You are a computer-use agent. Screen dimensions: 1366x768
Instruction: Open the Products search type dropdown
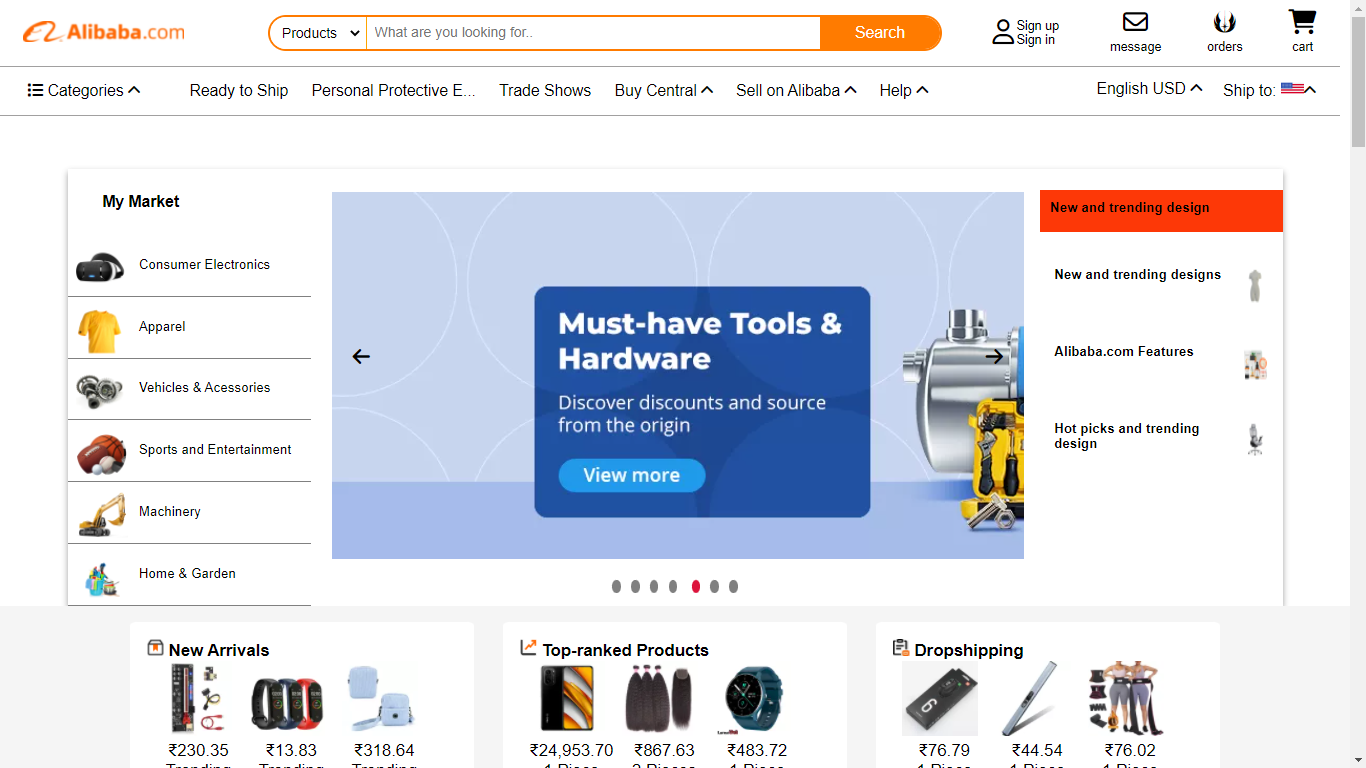(319, 33)
